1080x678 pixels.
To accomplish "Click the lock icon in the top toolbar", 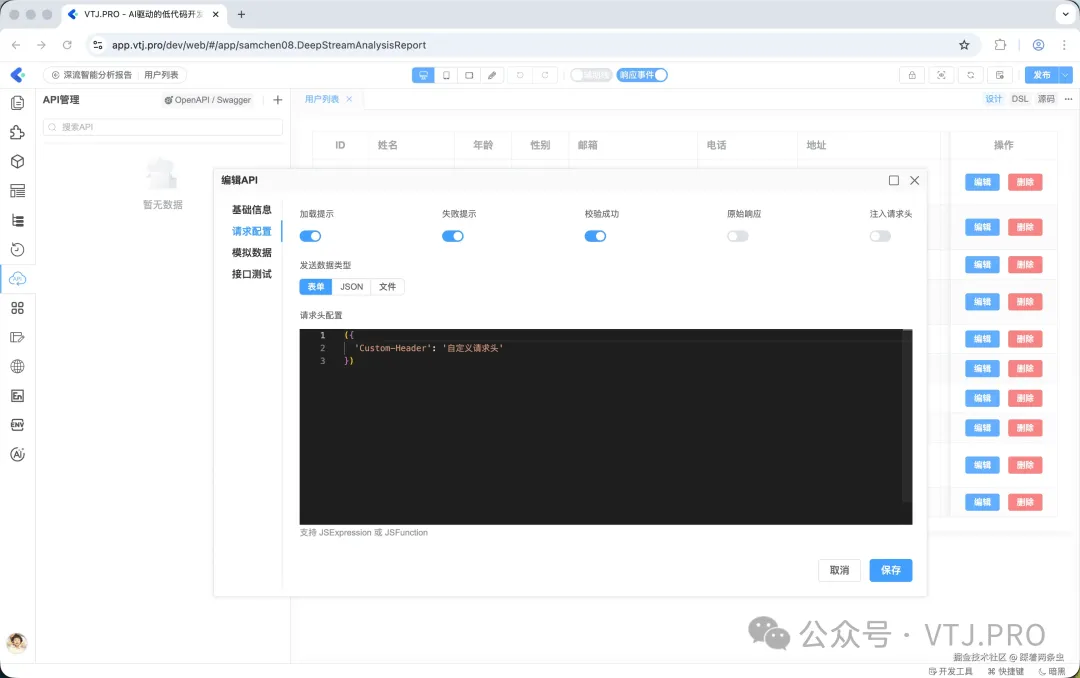I will click(x=912, y=75).
